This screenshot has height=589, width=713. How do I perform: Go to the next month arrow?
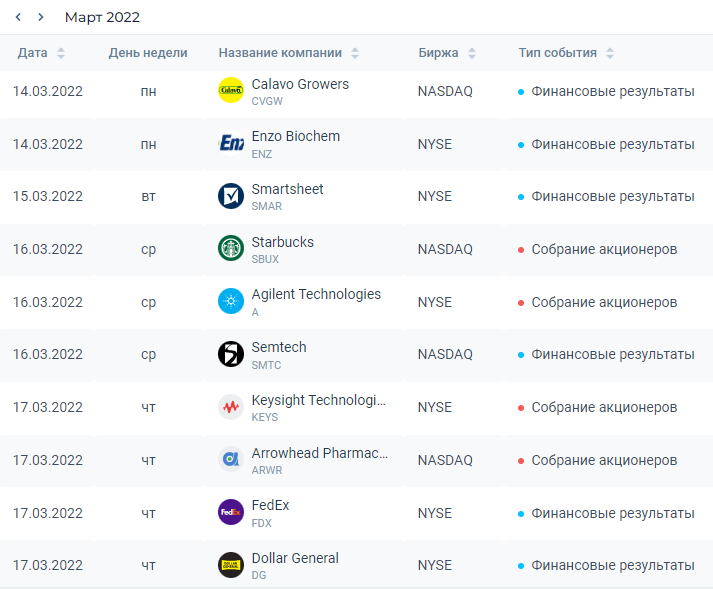[40, 17]
